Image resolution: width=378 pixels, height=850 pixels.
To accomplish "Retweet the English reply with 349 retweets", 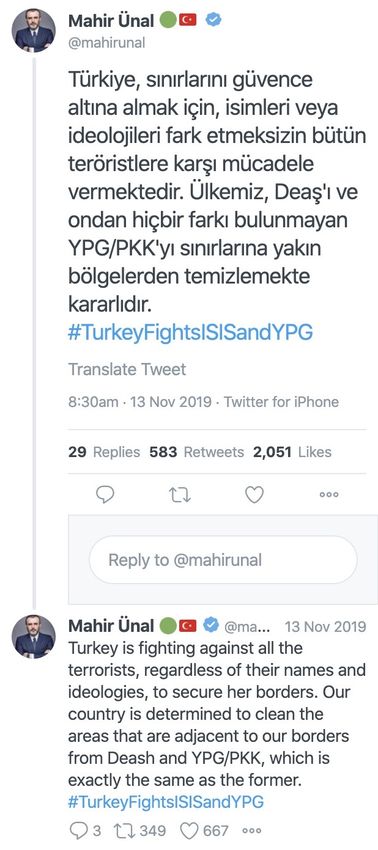I will 139,830.
